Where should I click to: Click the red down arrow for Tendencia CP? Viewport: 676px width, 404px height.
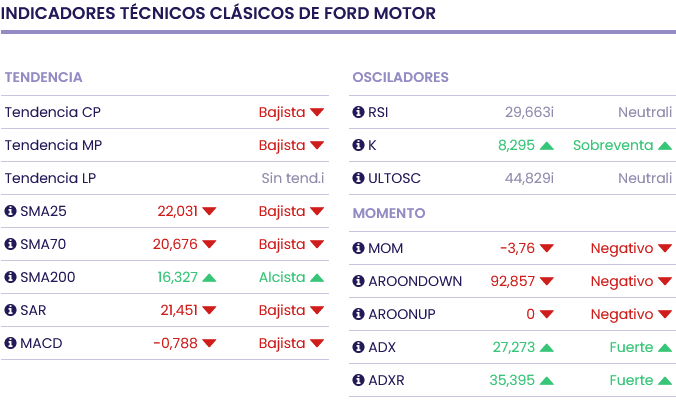pos(317,113)
